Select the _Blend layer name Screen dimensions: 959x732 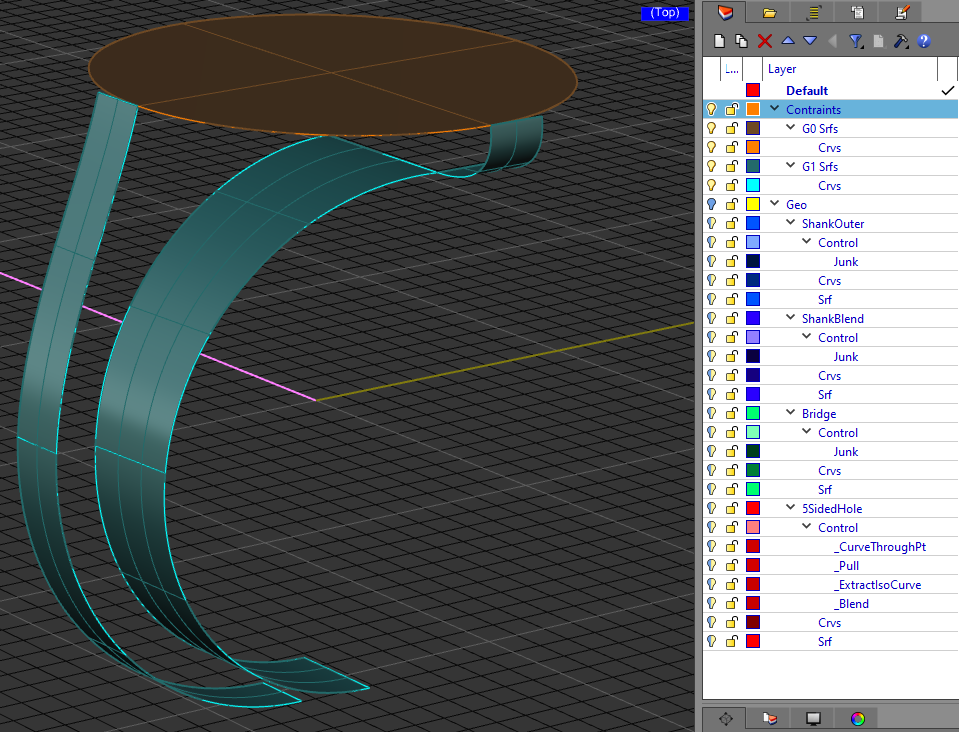pyautogui.click(x=851, y=604)
